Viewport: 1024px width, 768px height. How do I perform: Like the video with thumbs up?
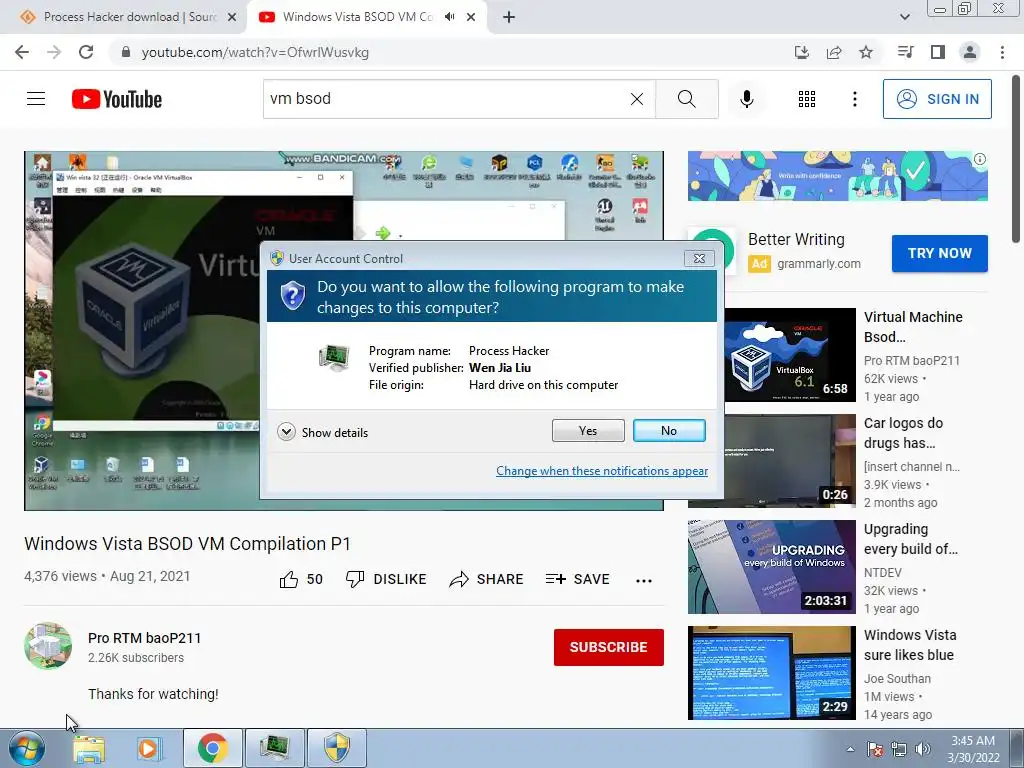coord(300,579)
